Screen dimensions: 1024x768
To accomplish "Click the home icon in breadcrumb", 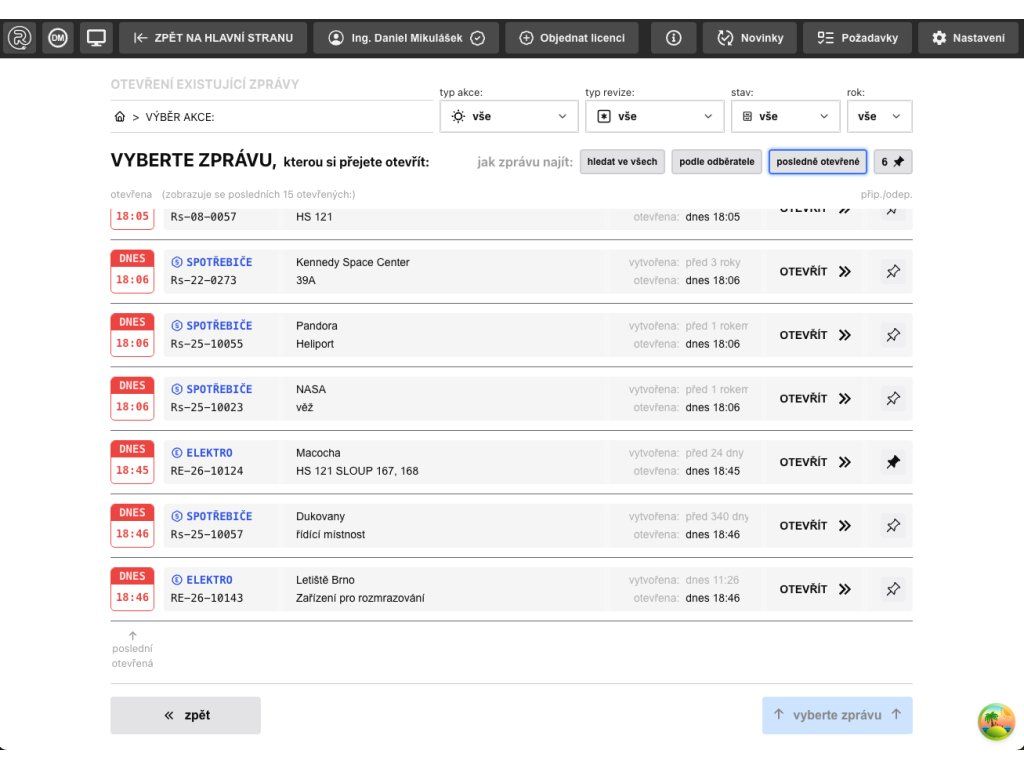I will [120, 117].
